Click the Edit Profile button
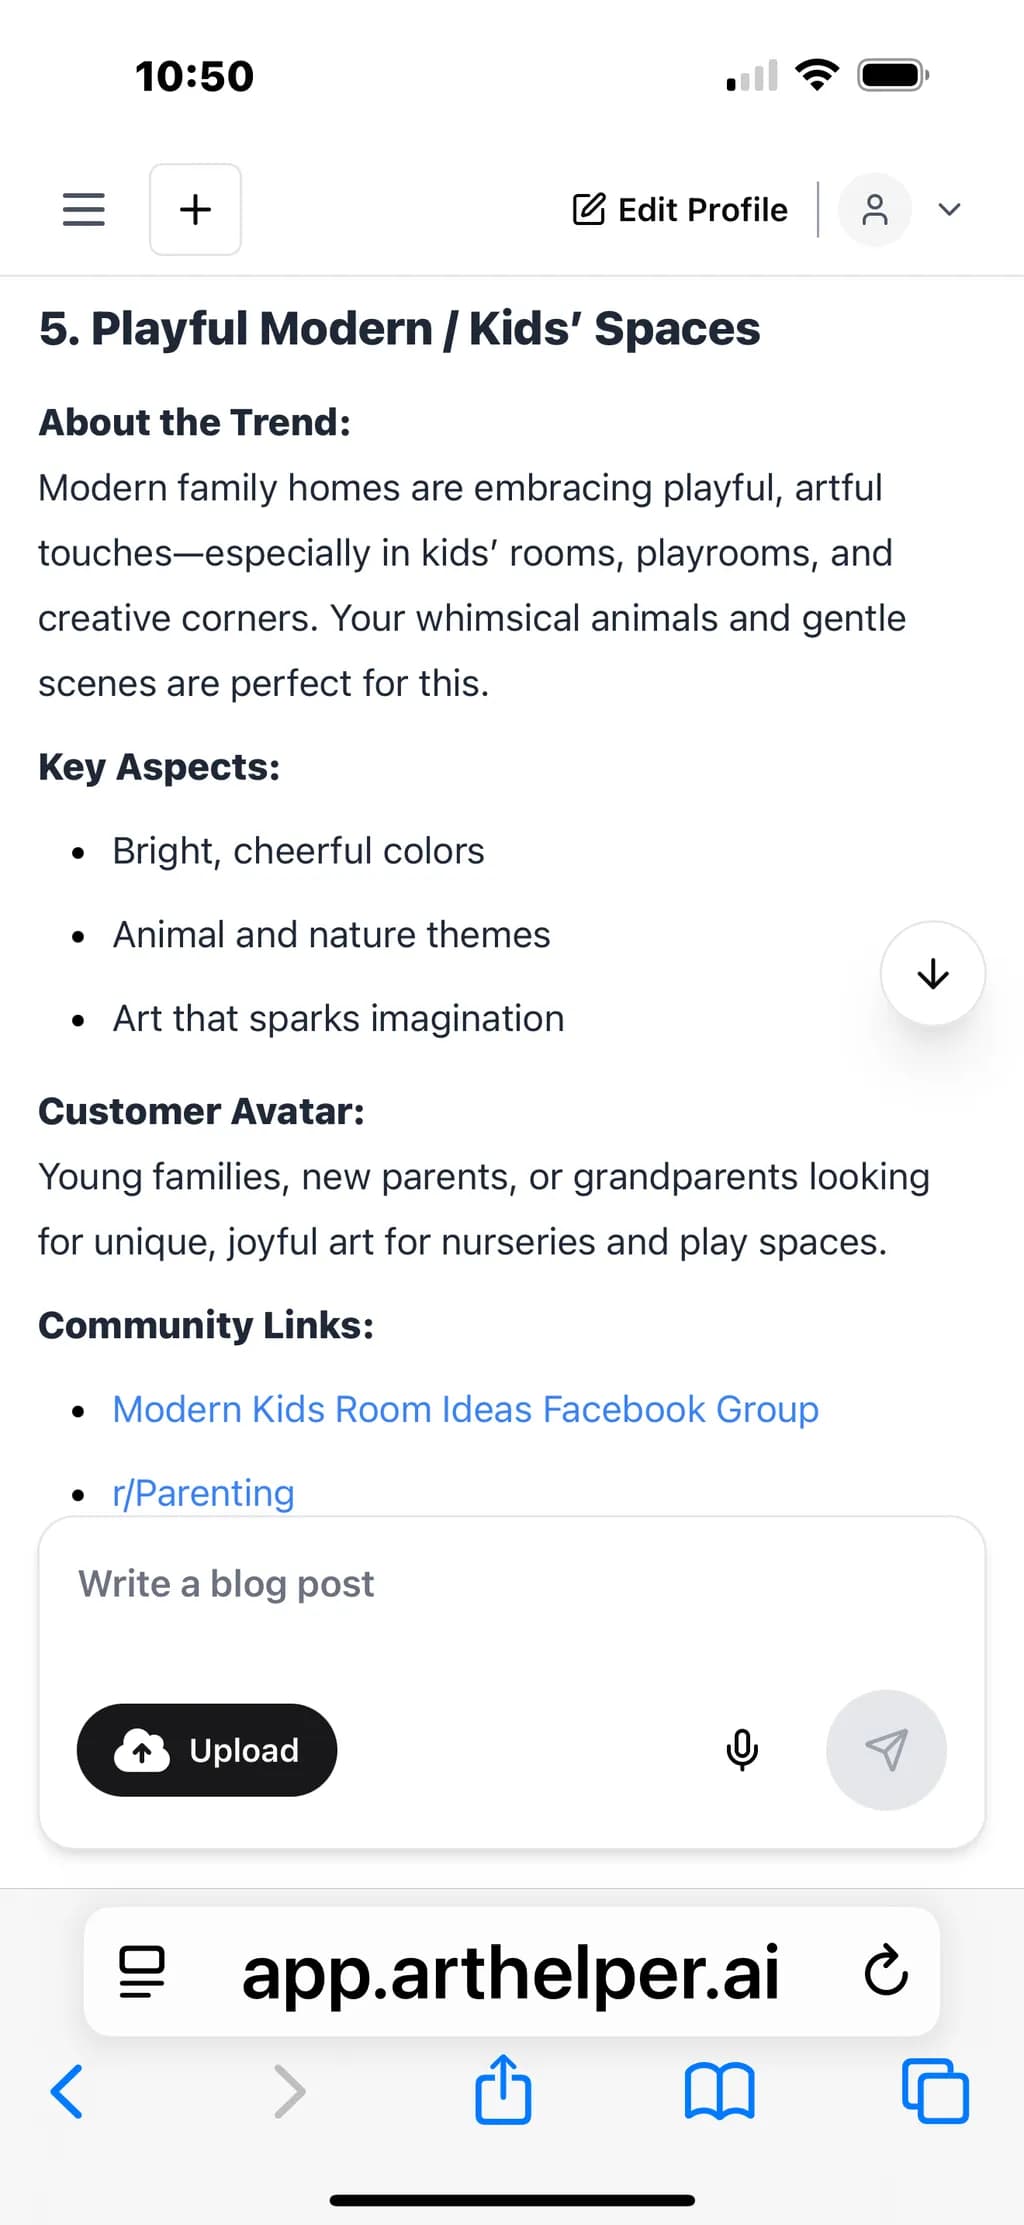 (x=680, y=209)
